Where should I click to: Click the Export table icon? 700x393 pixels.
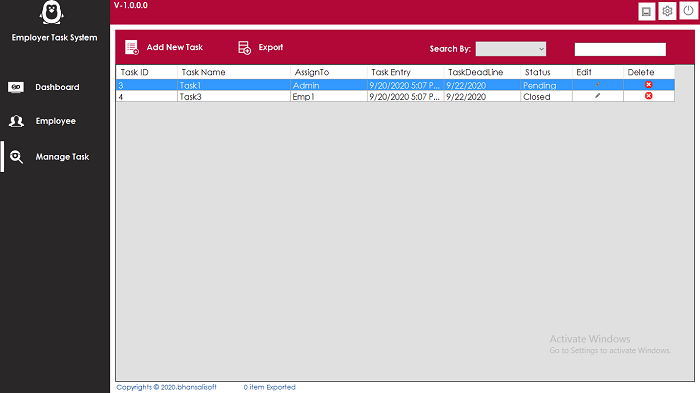[244, 47]
